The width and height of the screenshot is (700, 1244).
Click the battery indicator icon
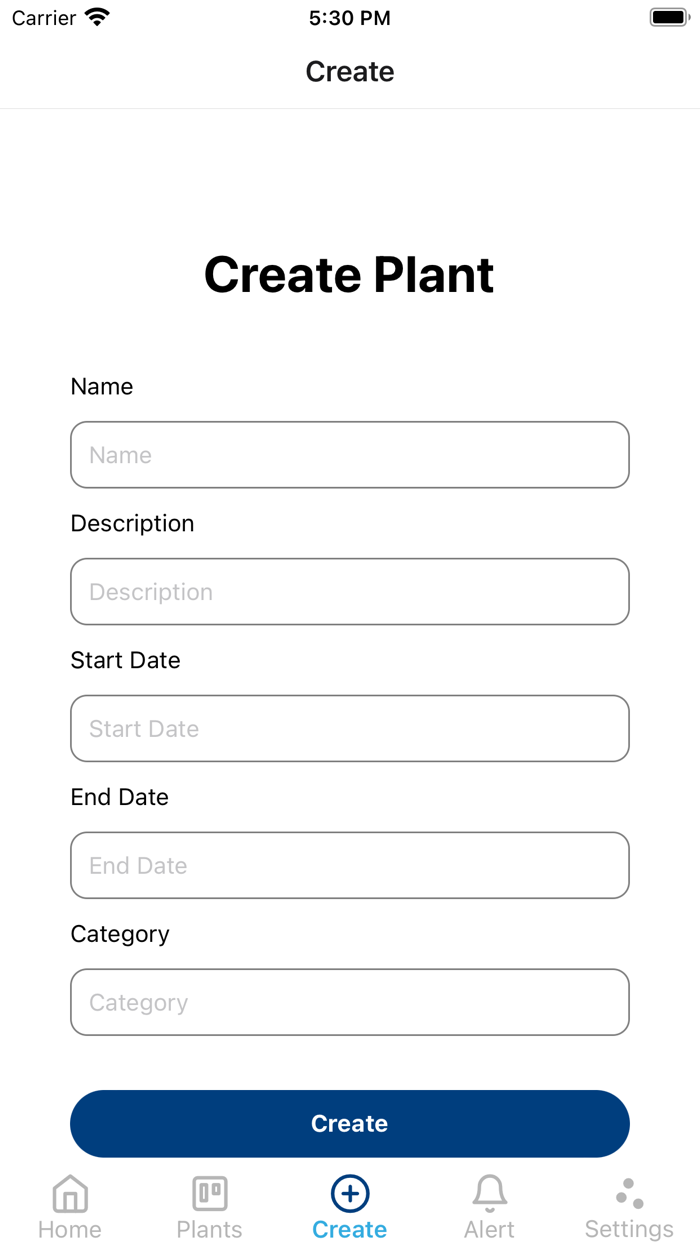tap(669, 18)
